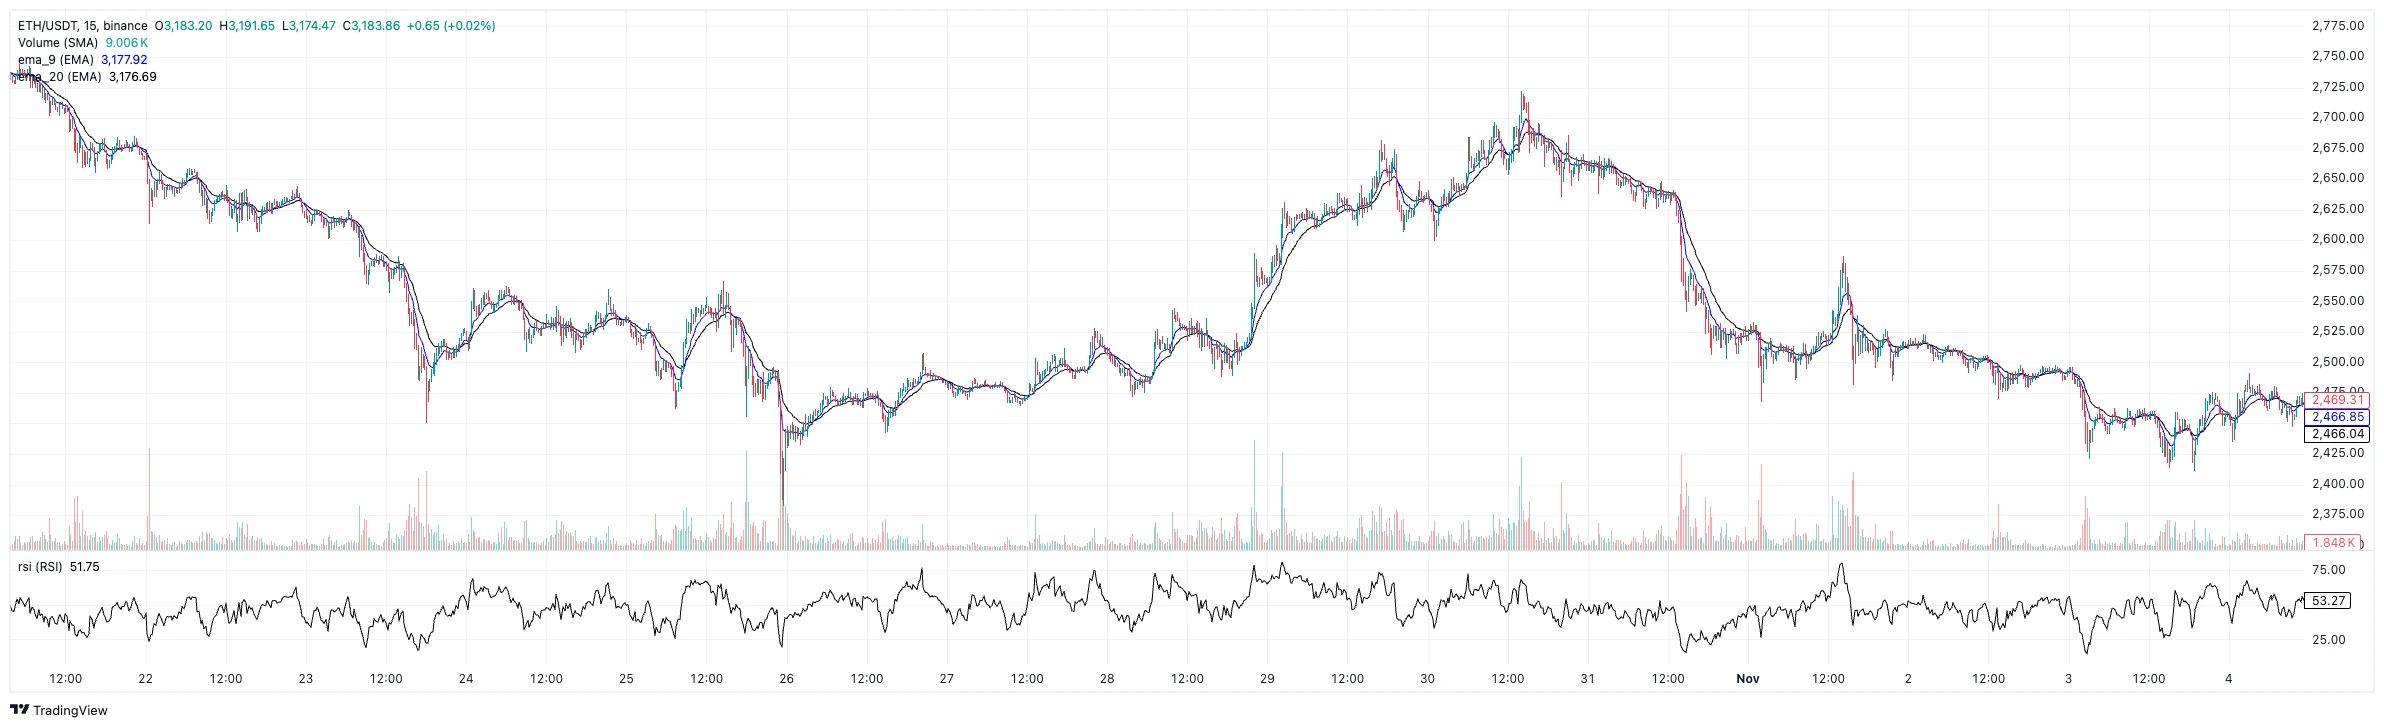Click the TradingView logo icon
The image size is (2384, 727).
point(19,710)
